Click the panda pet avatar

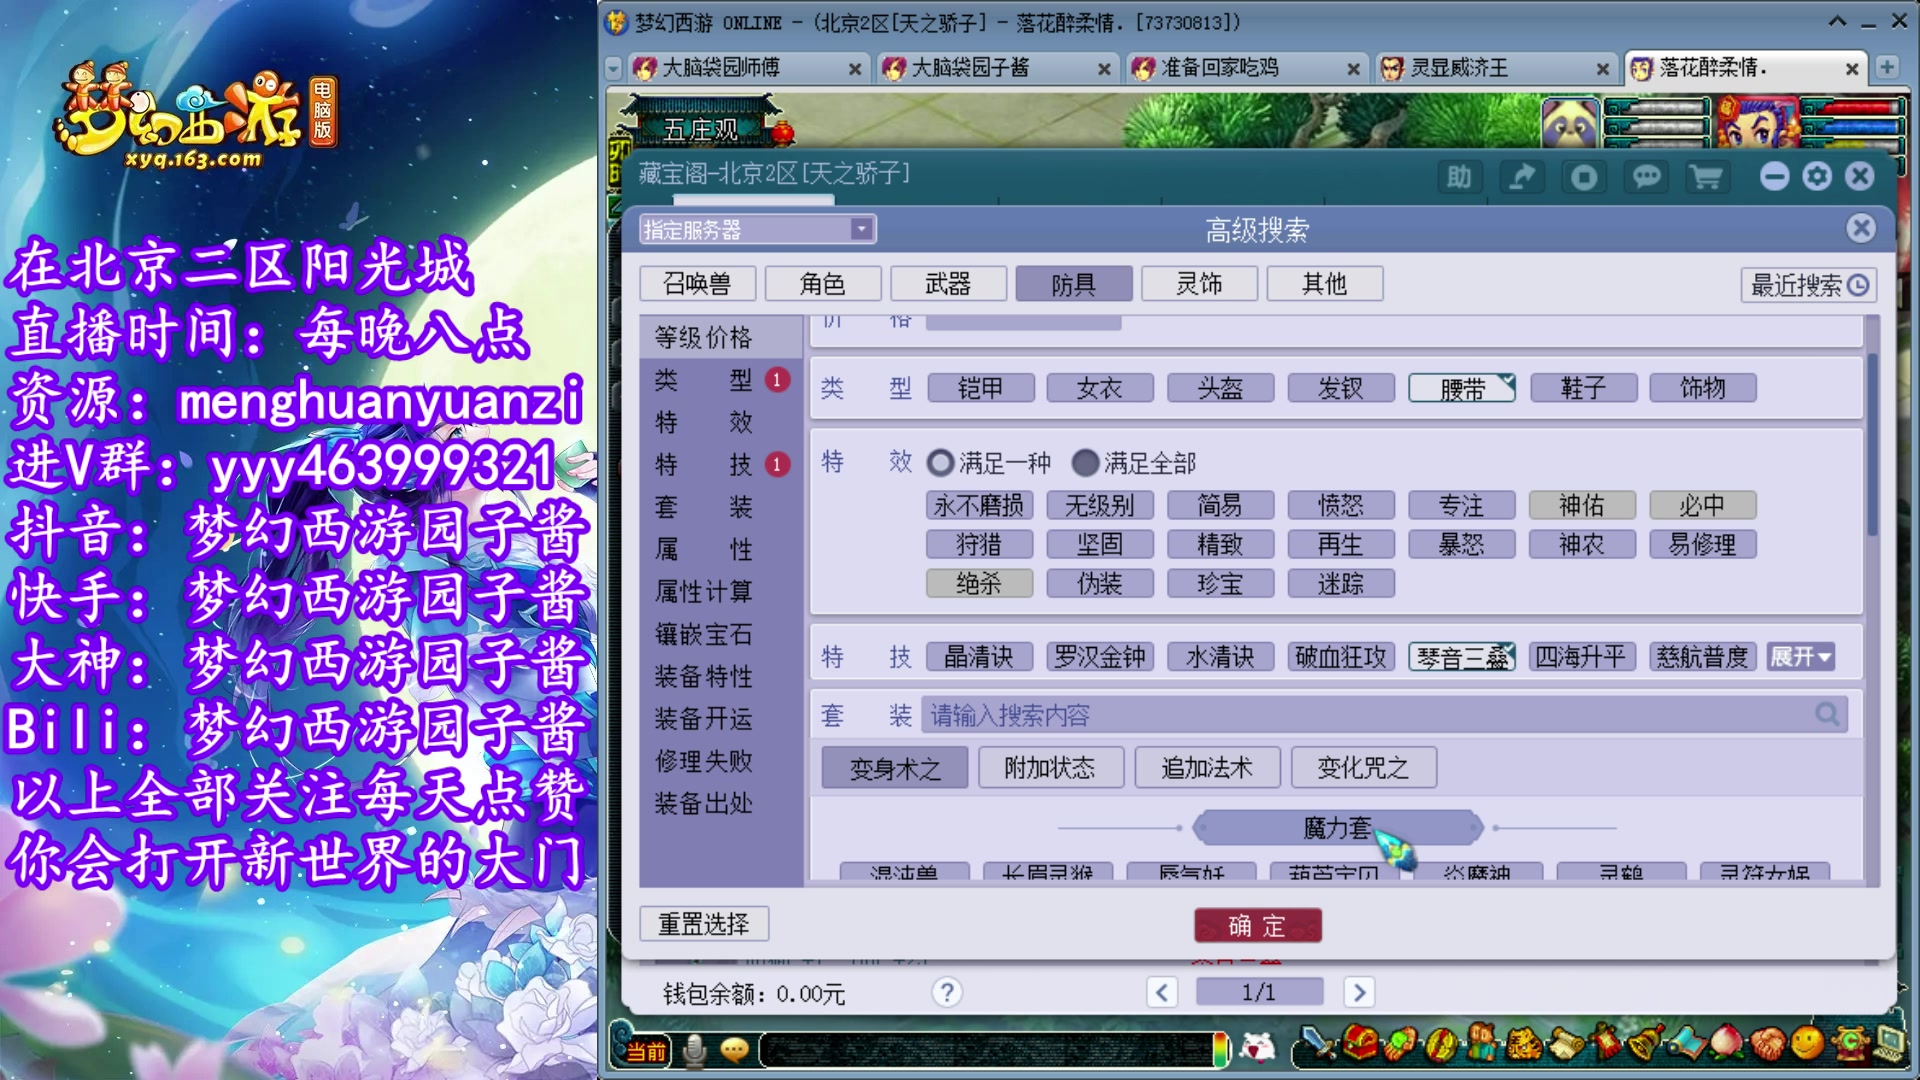[1570, 123]
